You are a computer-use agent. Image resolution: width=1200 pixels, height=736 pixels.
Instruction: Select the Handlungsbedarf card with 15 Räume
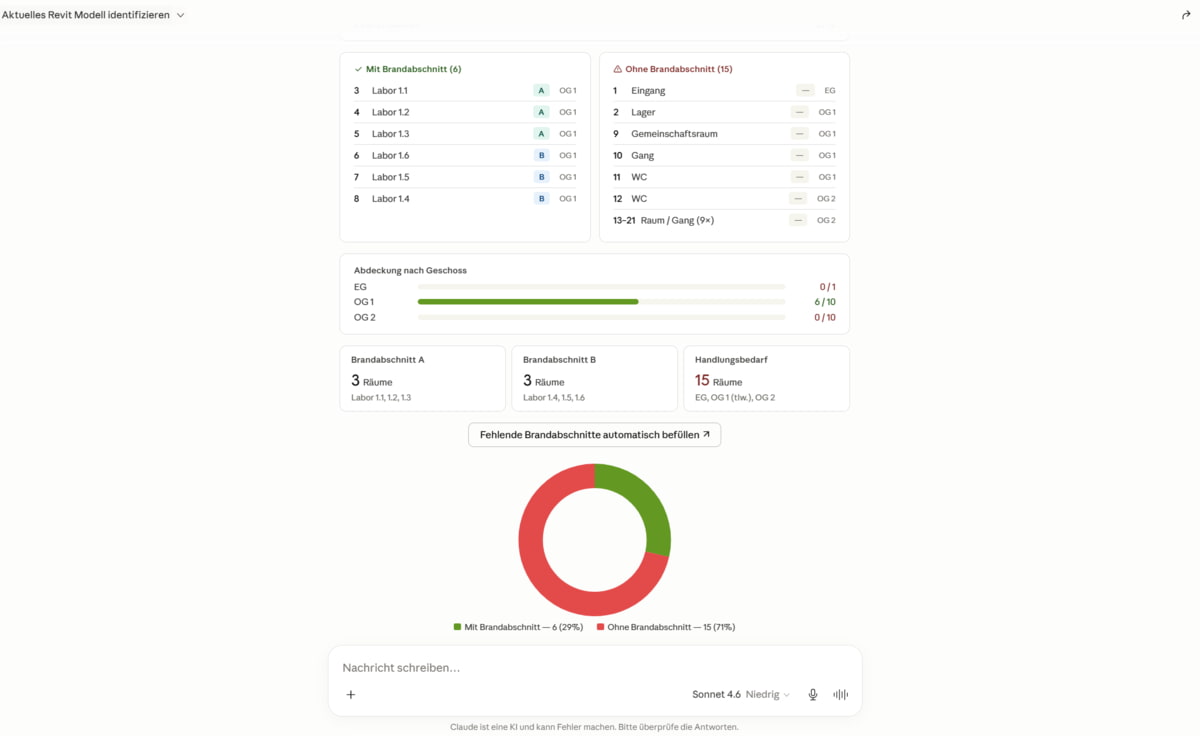766,378
